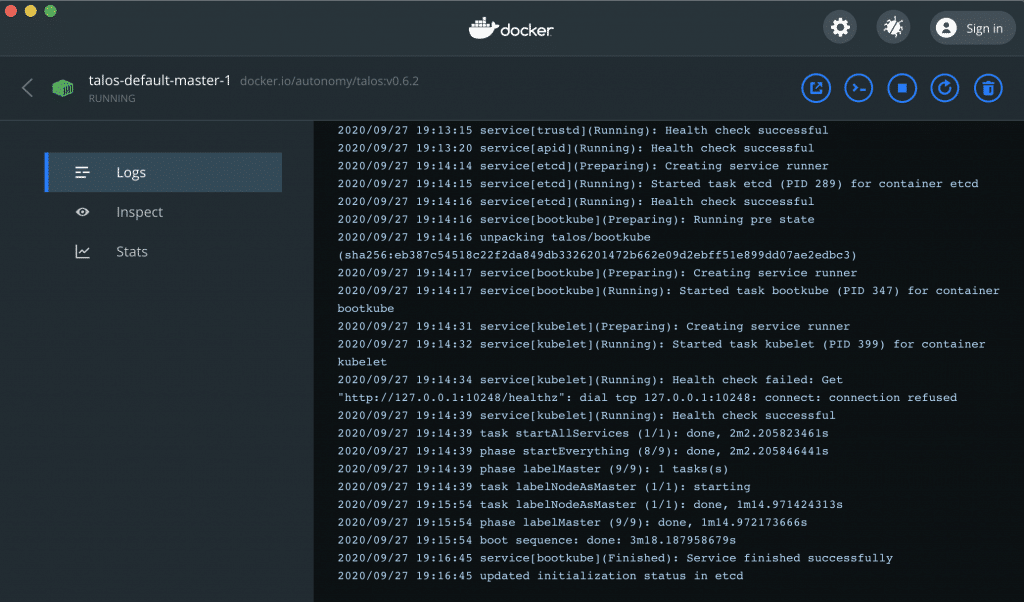Open container in browser

pos(816,88)
